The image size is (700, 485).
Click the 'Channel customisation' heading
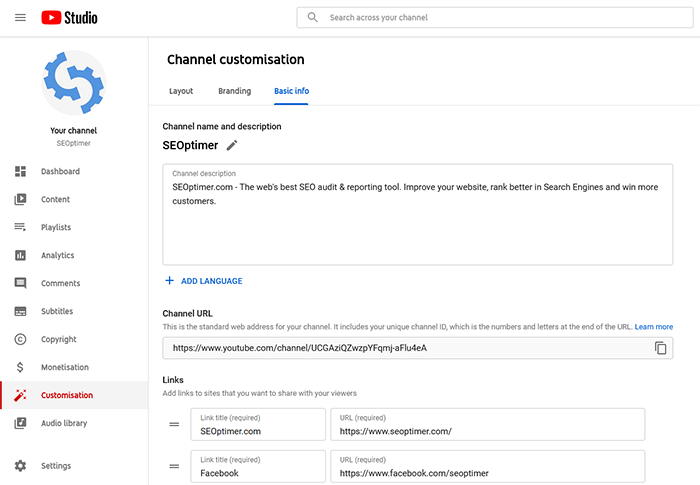click(x=236, y=59)
